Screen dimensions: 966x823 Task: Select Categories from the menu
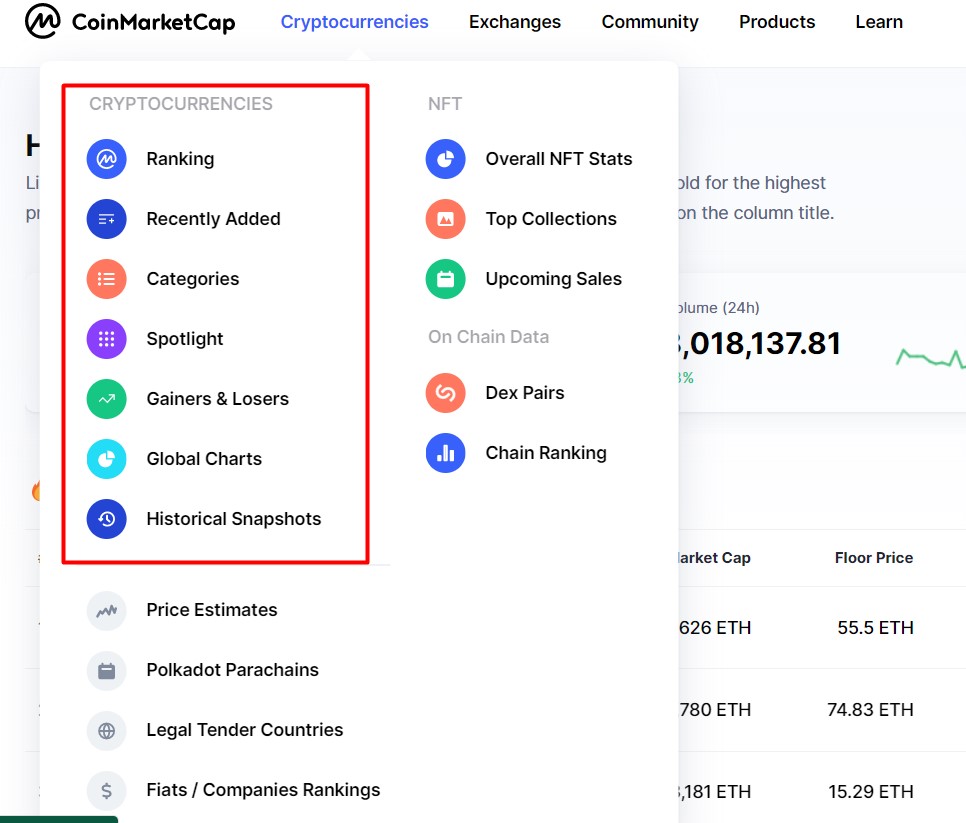click(x=193, y=278)
